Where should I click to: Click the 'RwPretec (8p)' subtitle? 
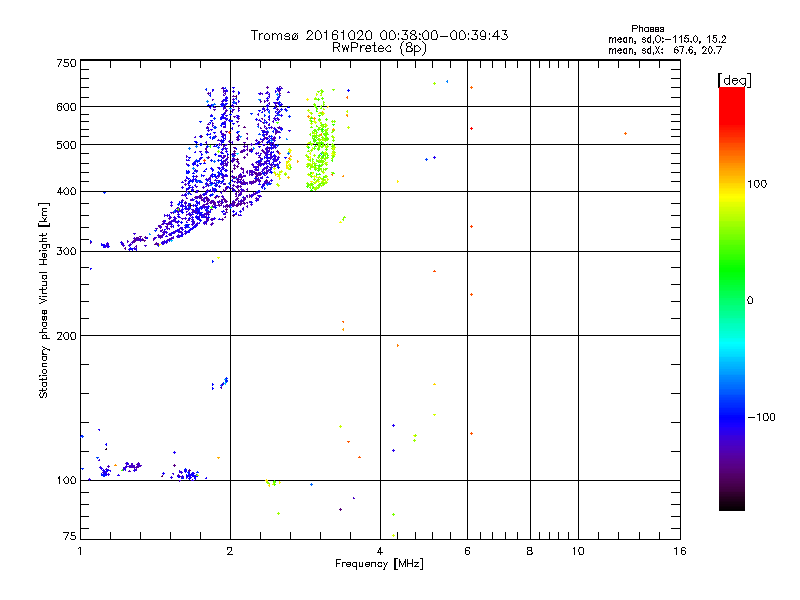click(379, 48)
